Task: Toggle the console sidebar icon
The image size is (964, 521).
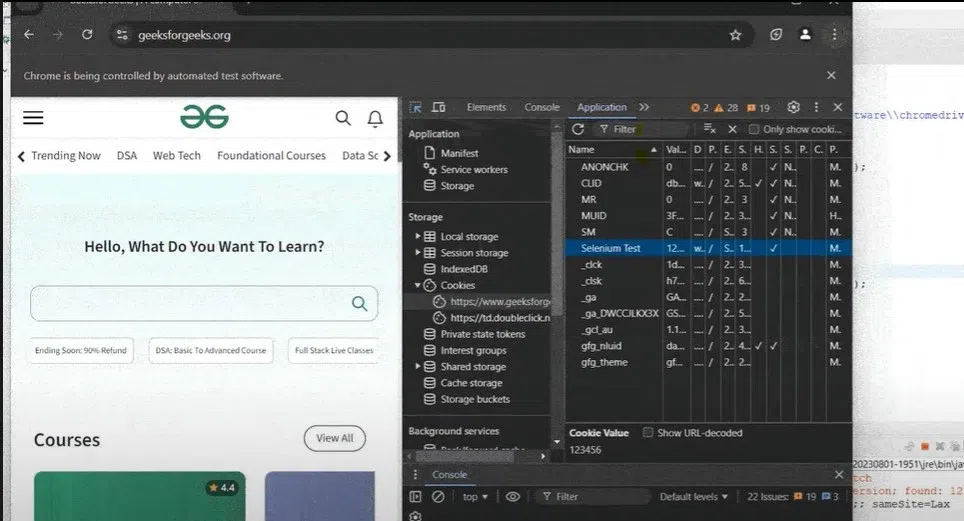Action: tap(416, 496)
